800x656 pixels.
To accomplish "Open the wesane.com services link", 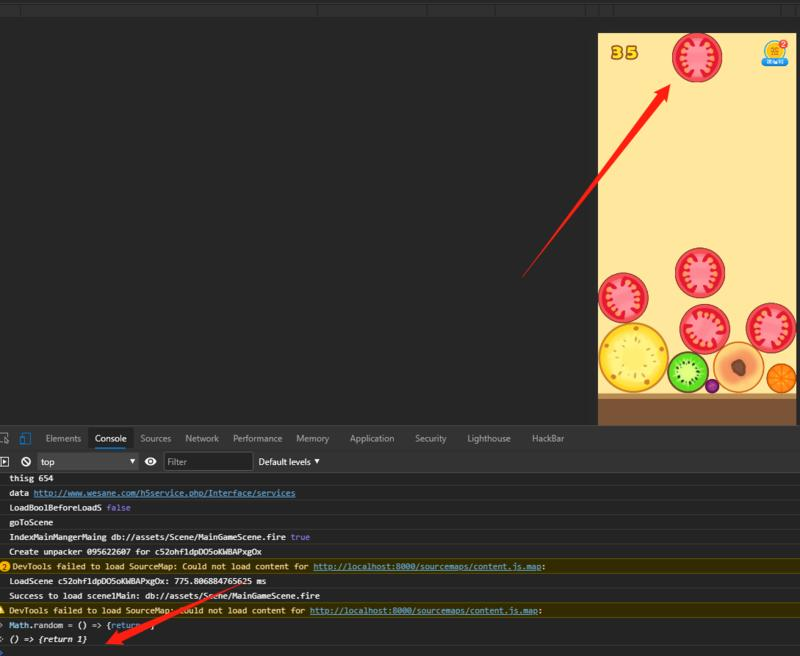I will [164, 493].
